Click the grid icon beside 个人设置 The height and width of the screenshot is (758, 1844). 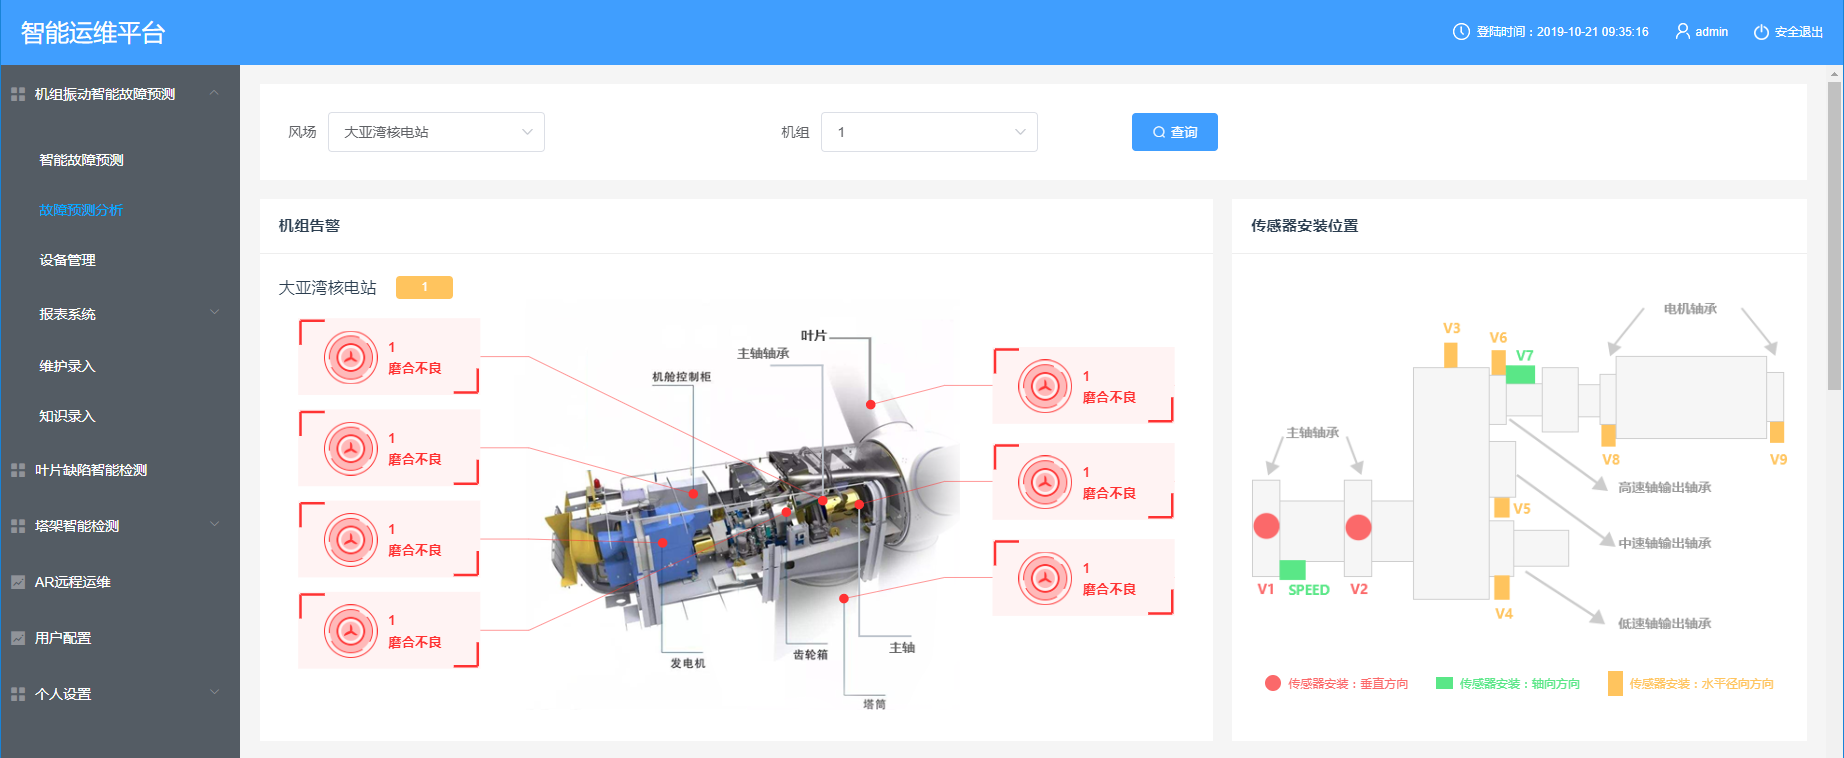click(x=18, y=694)
